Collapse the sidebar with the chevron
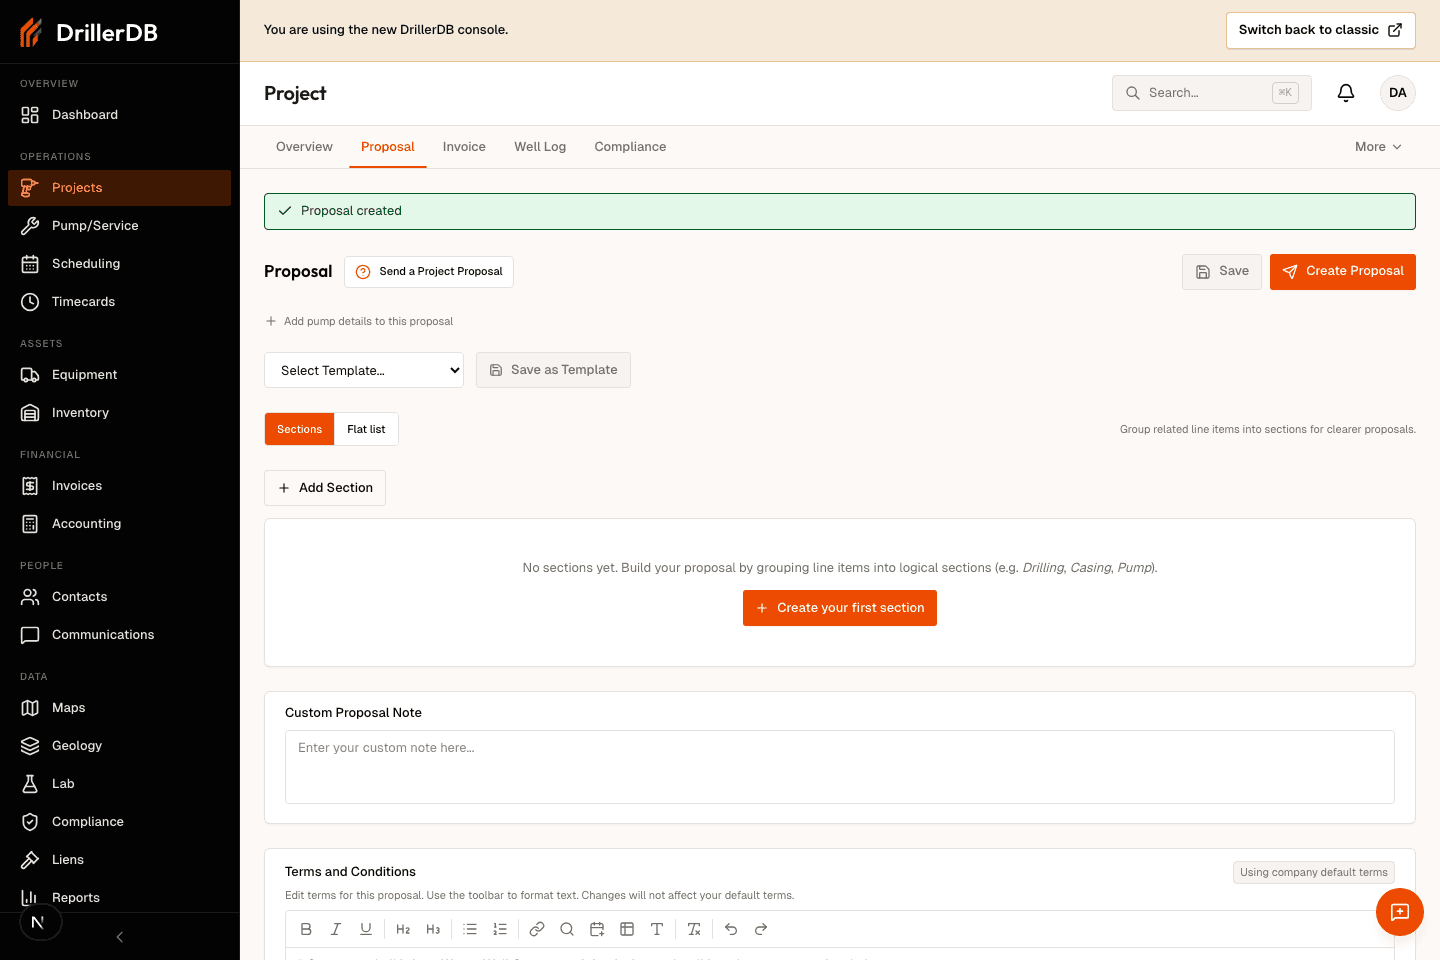This screenshot has height=960, width=1440. (x=120, y=937)
